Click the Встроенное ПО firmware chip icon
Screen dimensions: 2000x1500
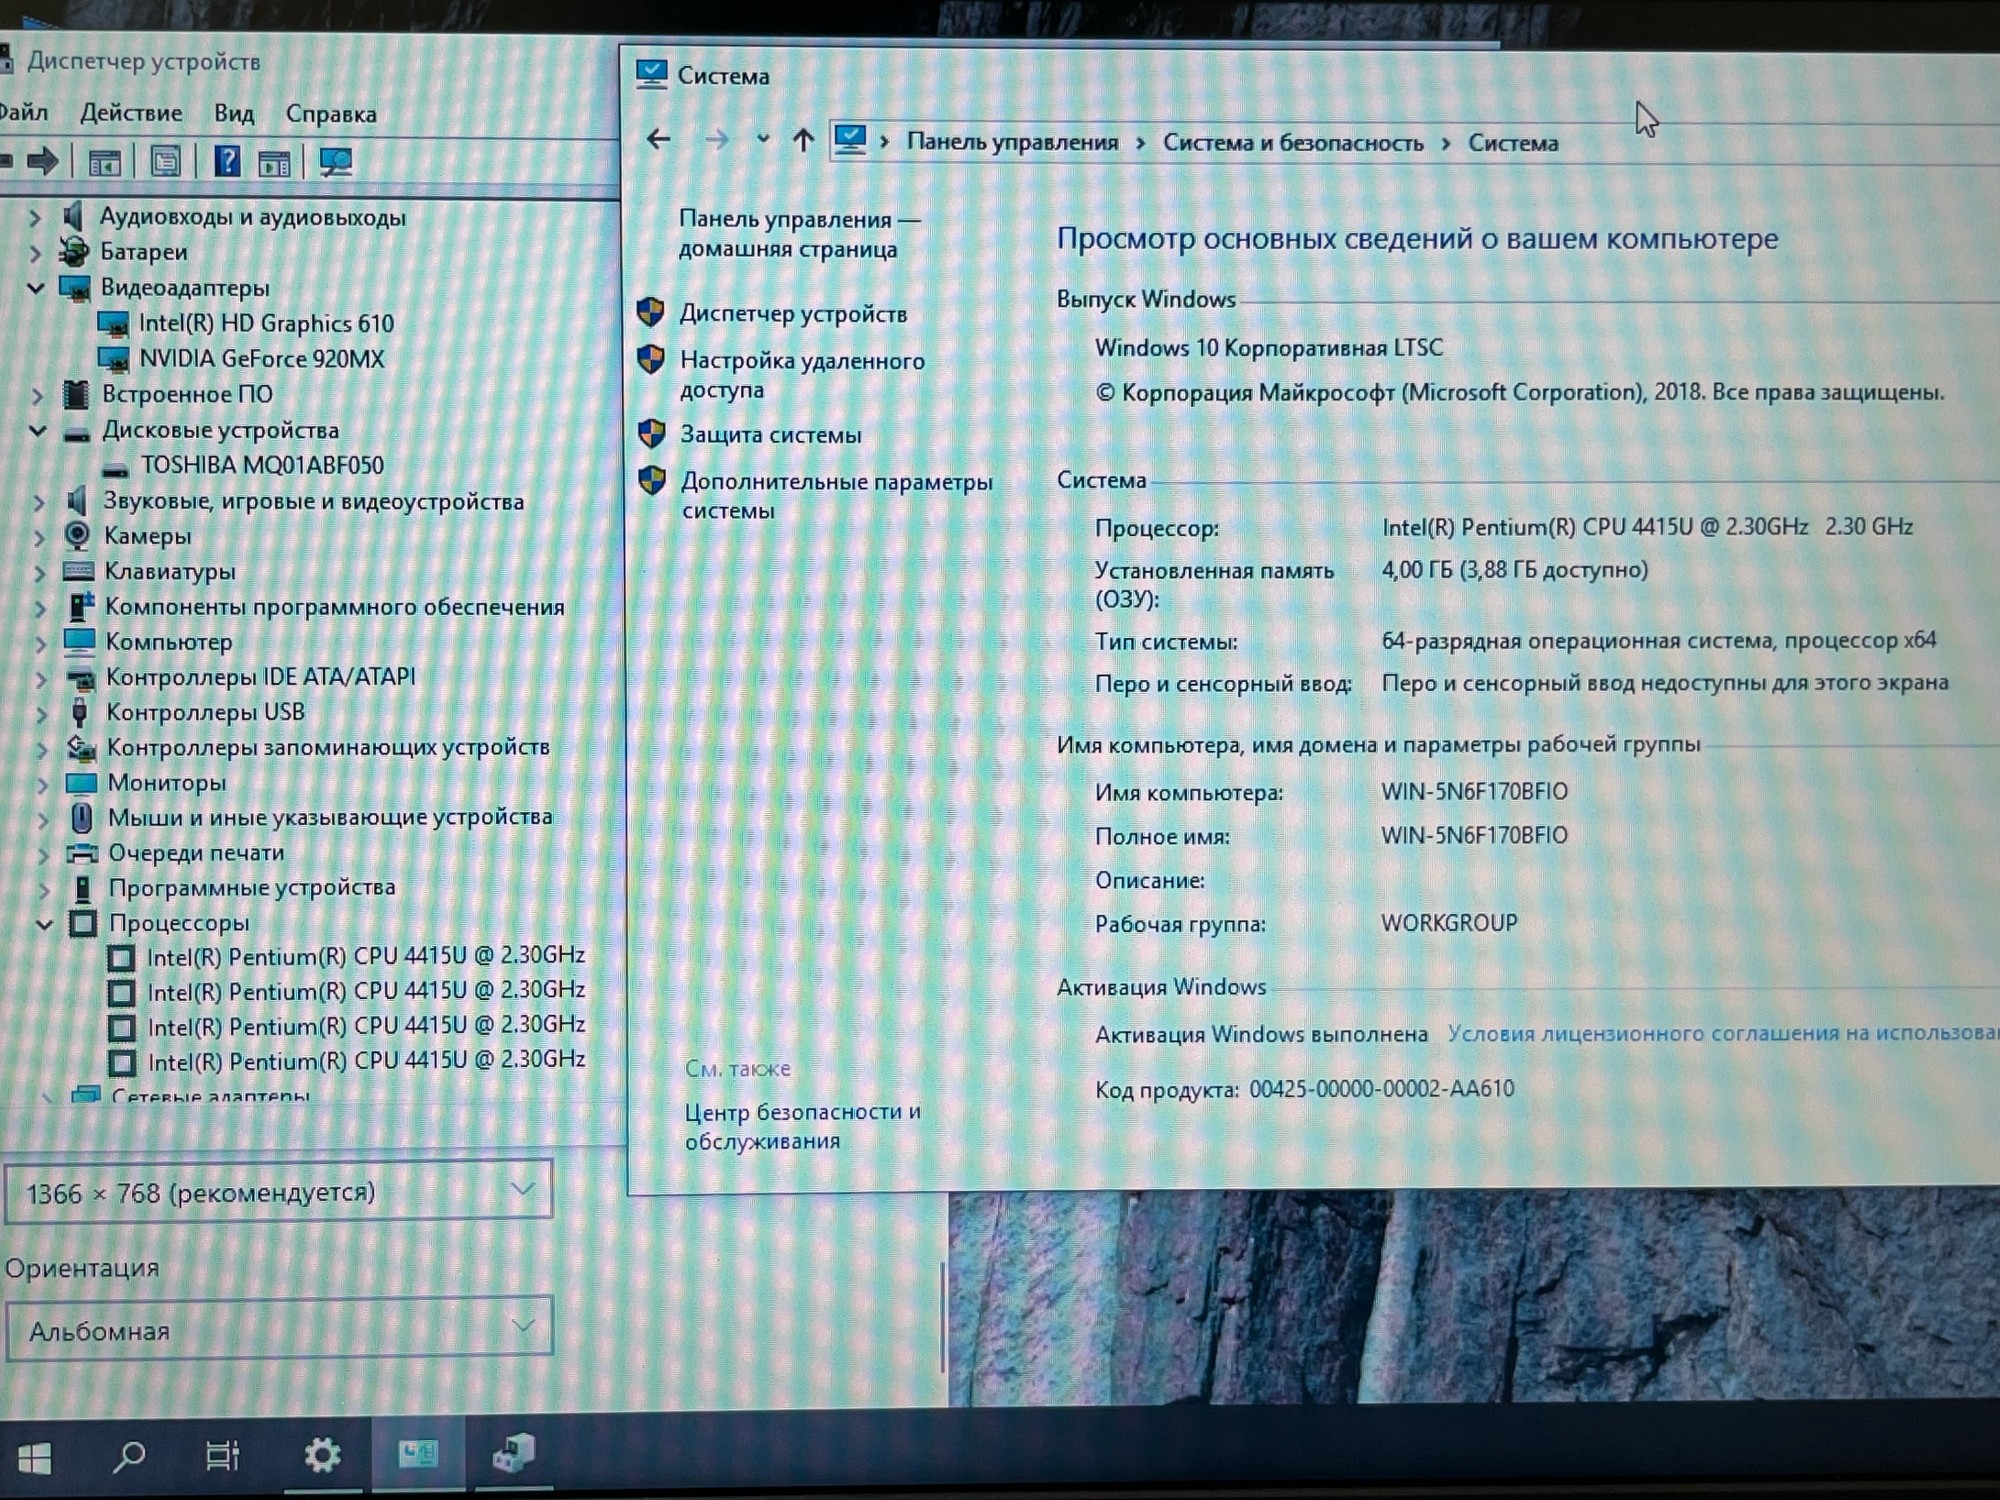pos(76,395)
